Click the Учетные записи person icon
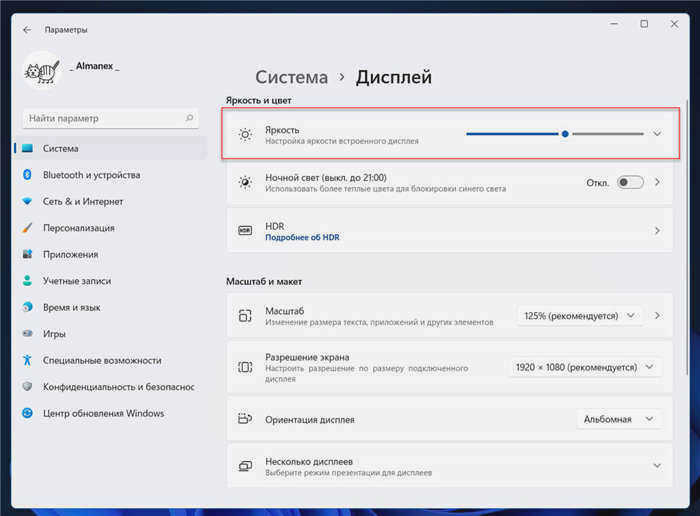 coord(27,280)
